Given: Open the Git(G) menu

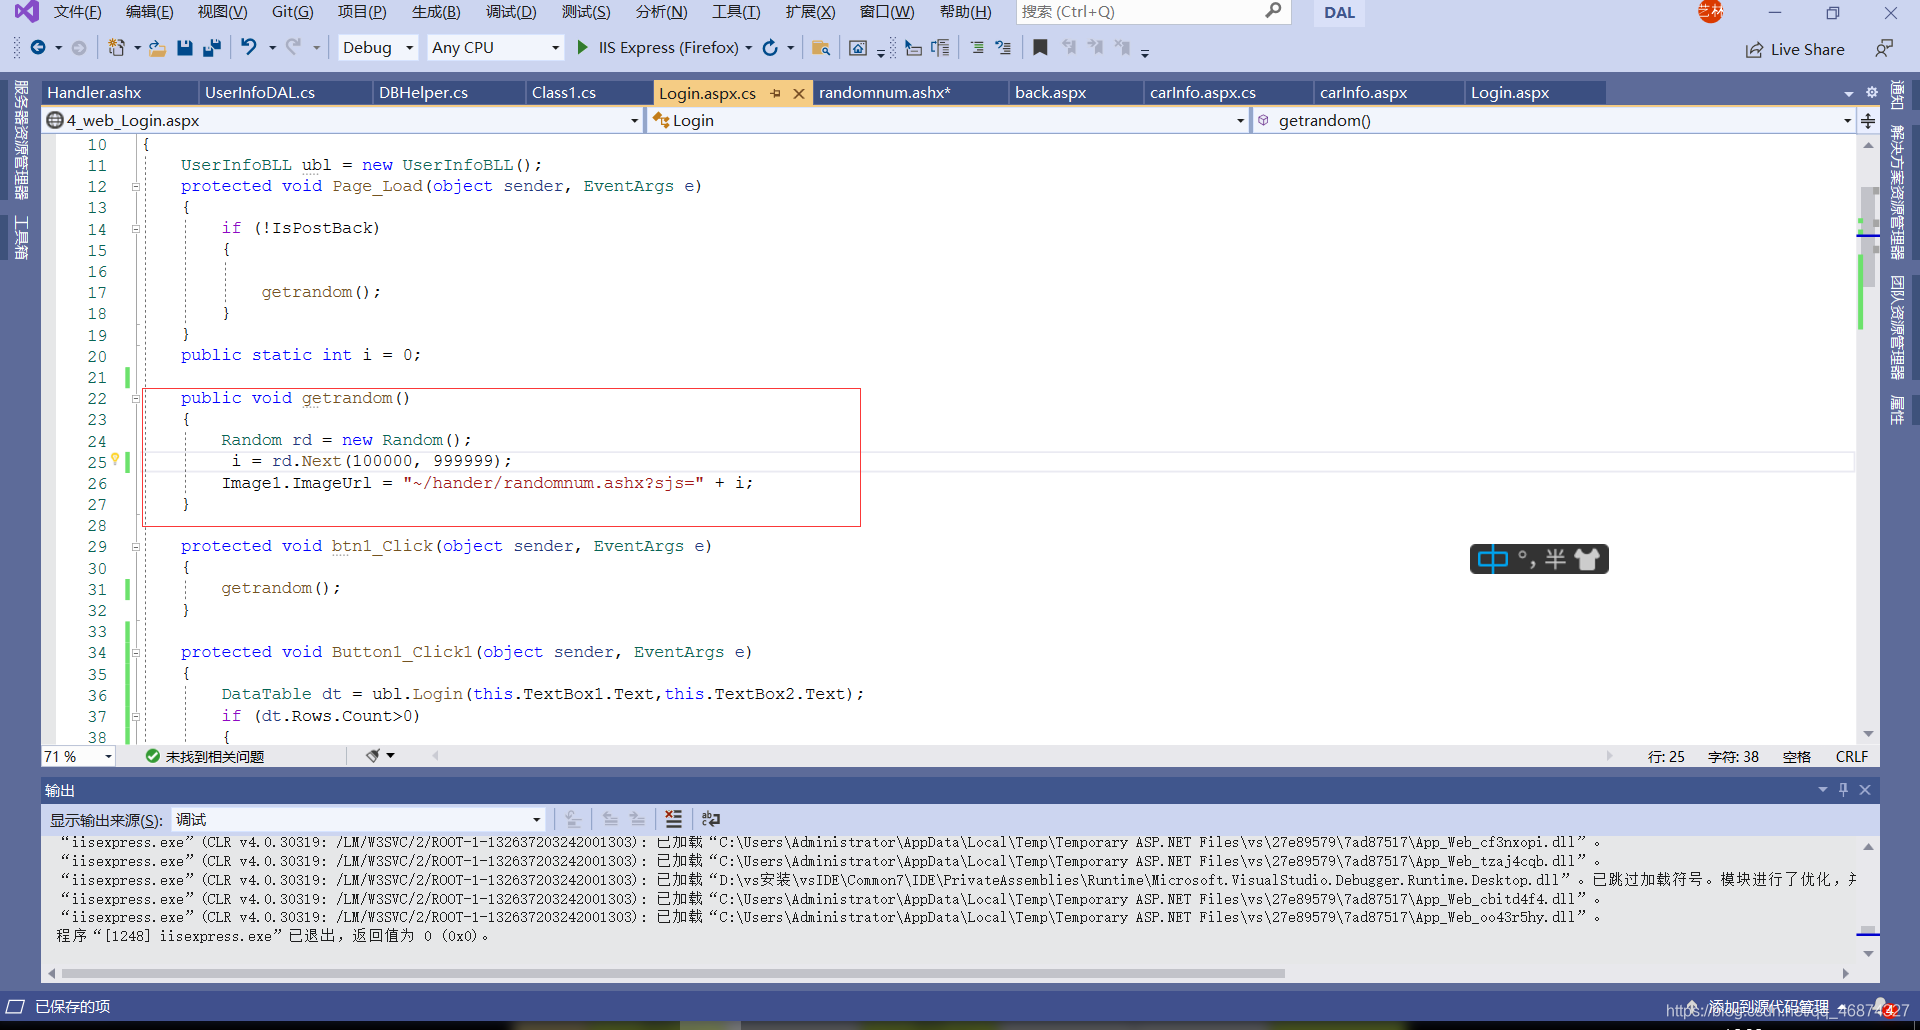Looking at the screenshot, I should click(292, 12).
